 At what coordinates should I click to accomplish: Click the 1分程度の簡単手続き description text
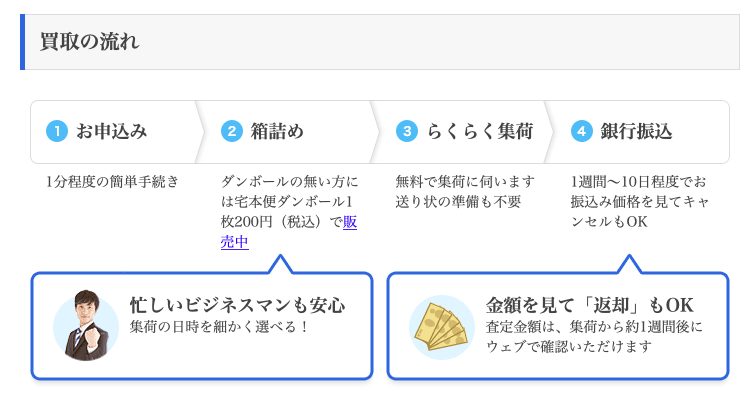click(x=112, y=181)
